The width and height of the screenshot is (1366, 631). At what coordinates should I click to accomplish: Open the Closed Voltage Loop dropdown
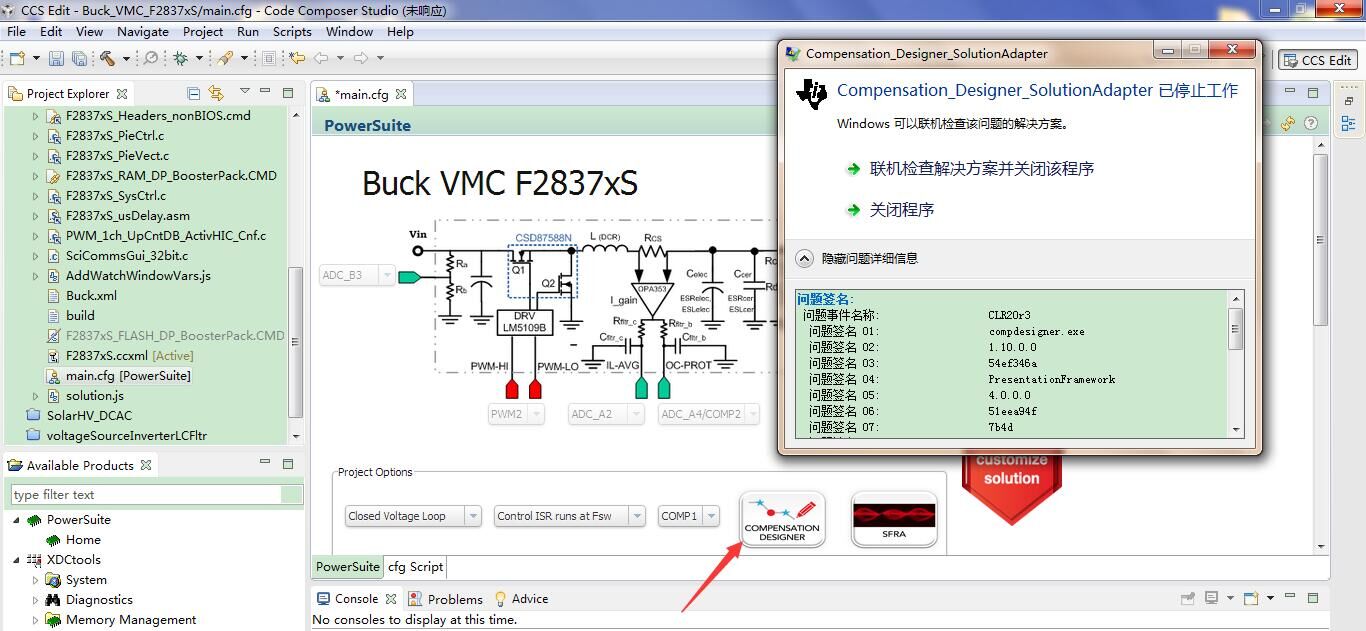click(413, 516)
